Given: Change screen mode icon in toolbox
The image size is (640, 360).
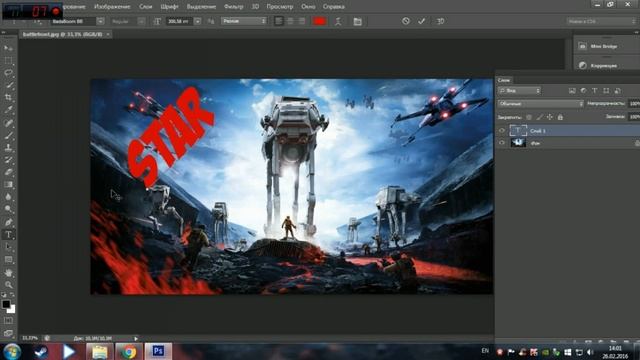Looking at the screenshot, I should tap(8, 333).
